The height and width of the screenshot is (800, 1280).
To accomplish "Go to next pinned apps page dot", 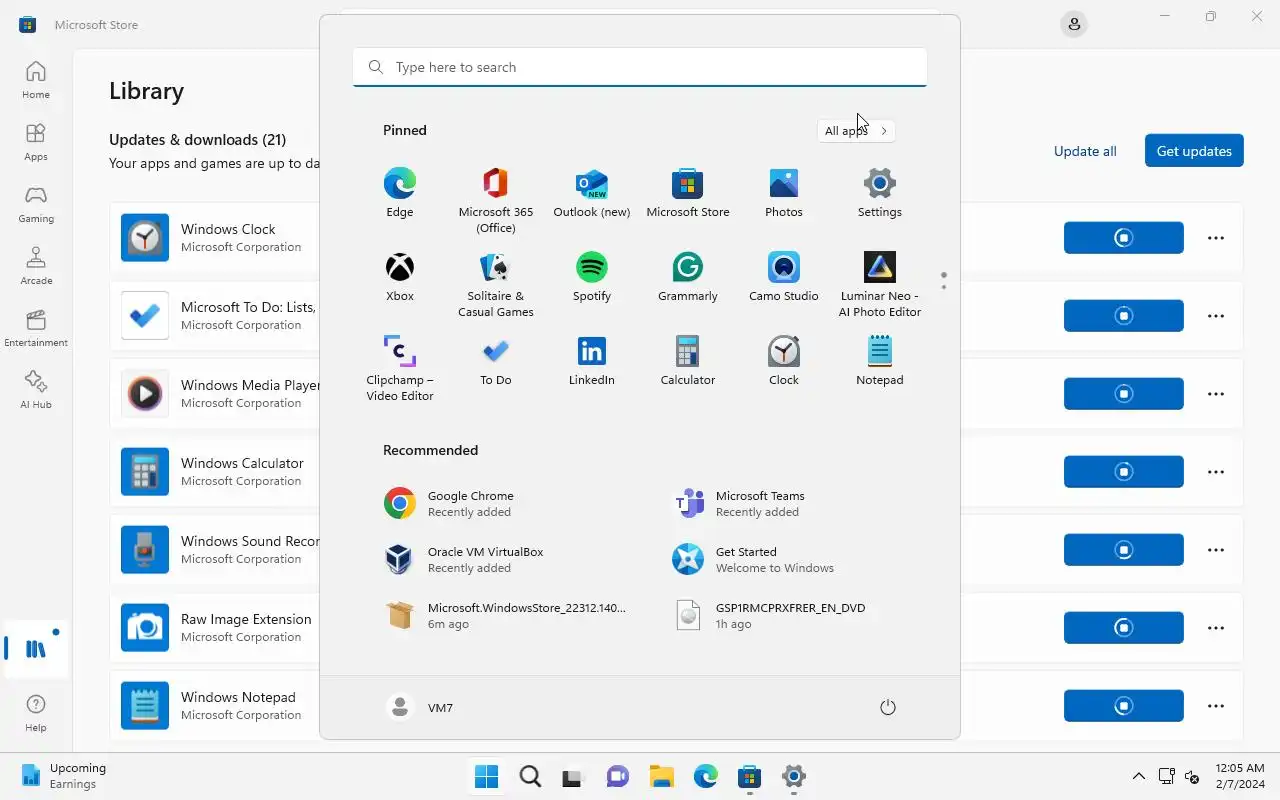I will (943, 288).
